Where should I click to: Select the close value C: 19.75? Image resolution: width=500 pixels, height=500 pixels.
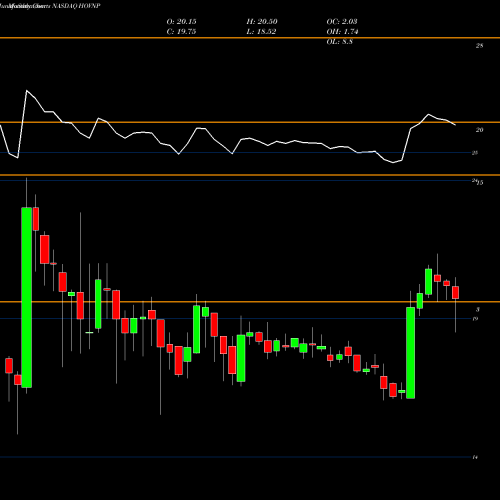tap(181, 32)
